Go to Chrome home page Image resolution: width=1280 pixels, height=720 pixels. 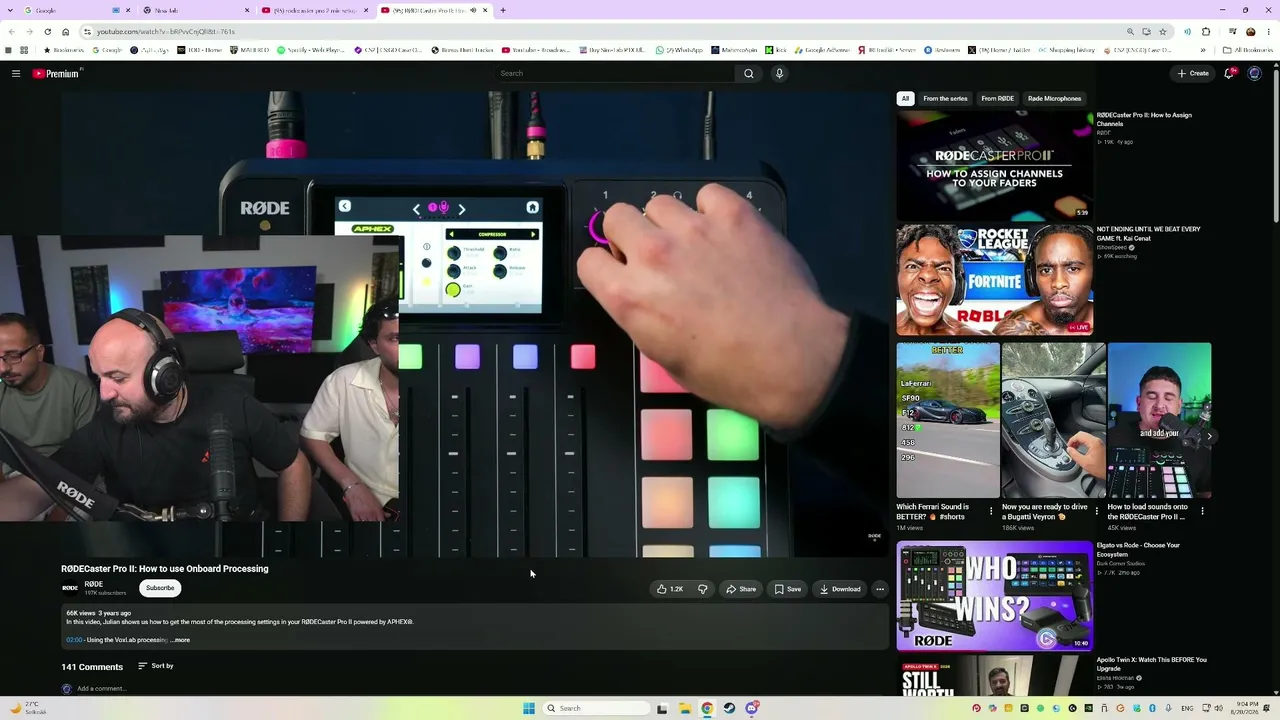coord(66,32)
